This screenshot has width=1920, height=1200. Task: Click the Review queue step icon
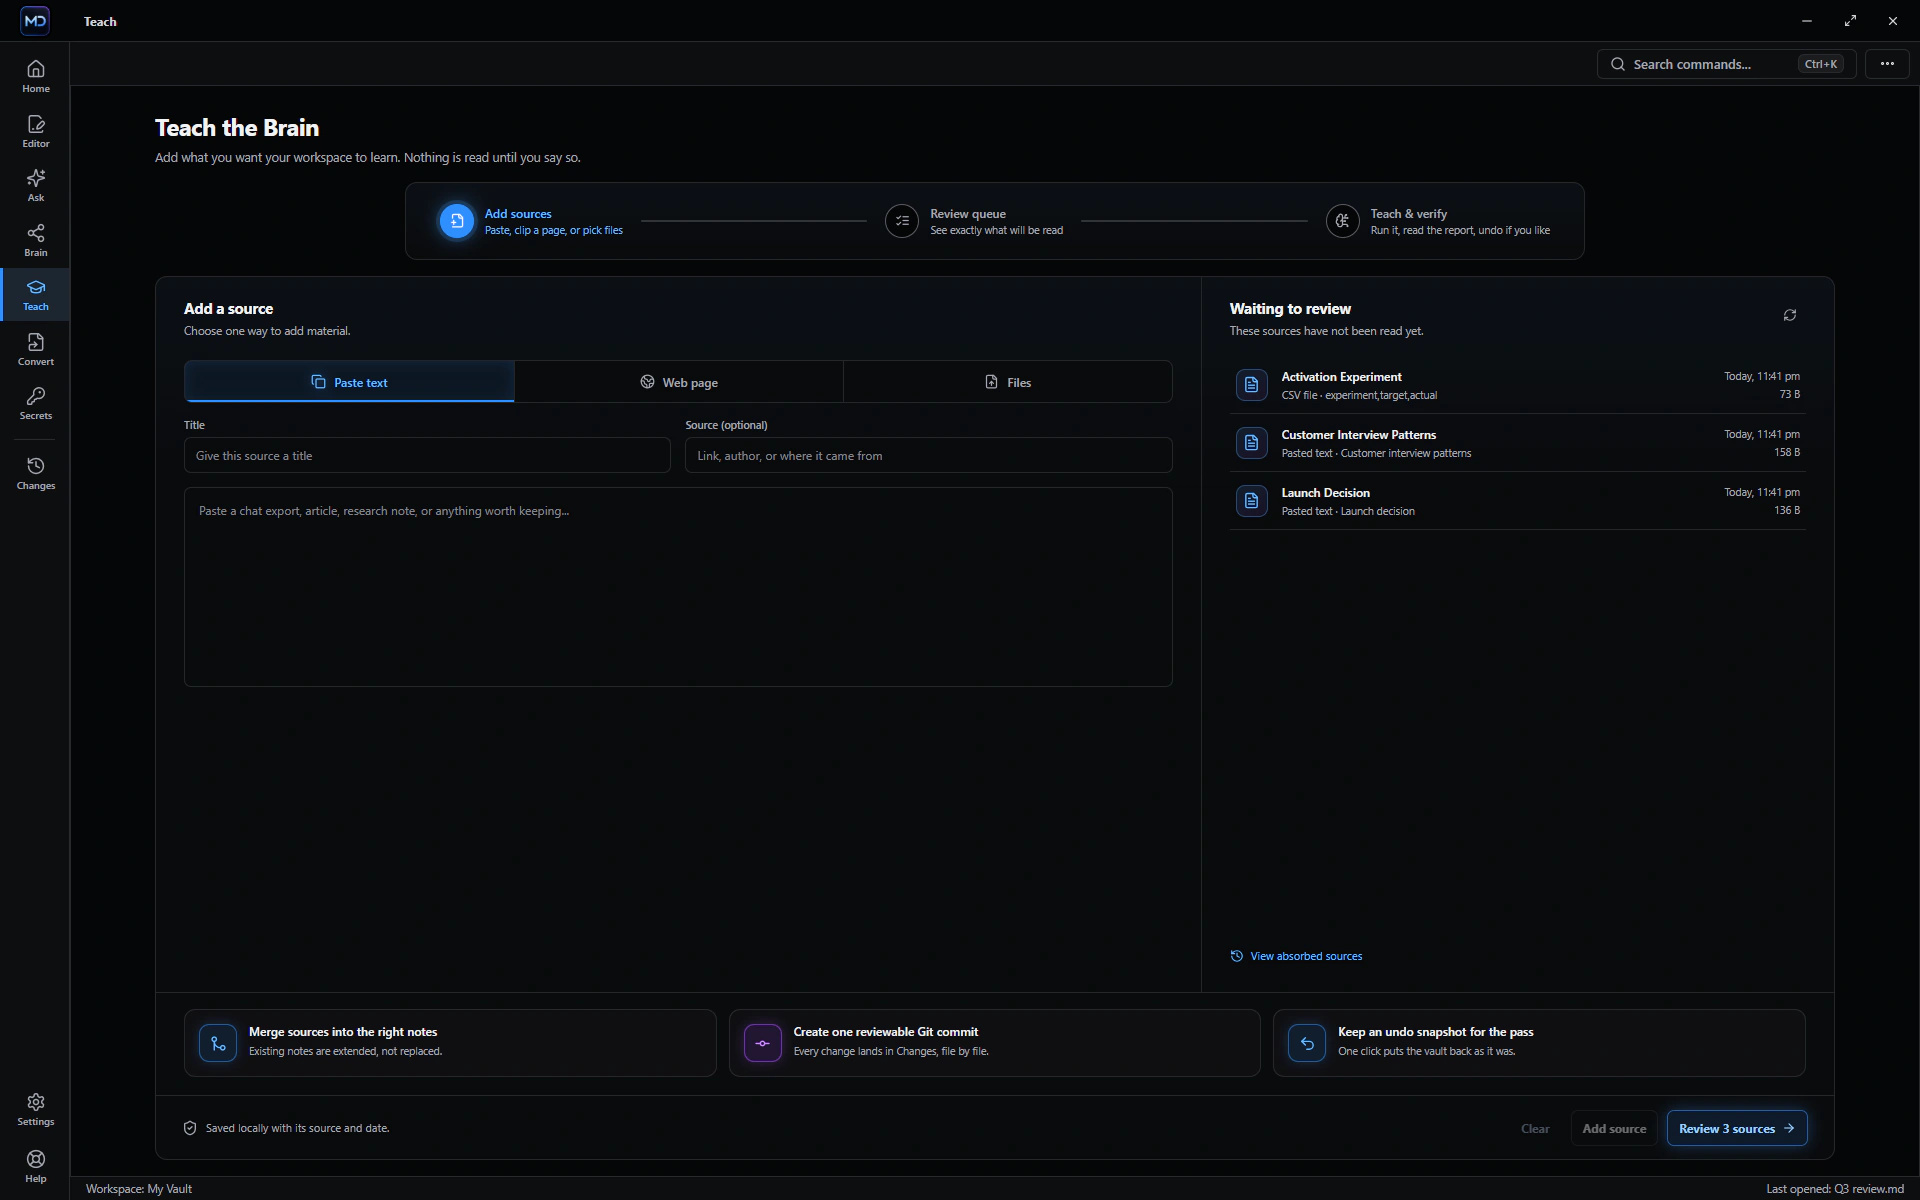coord(902,221)
